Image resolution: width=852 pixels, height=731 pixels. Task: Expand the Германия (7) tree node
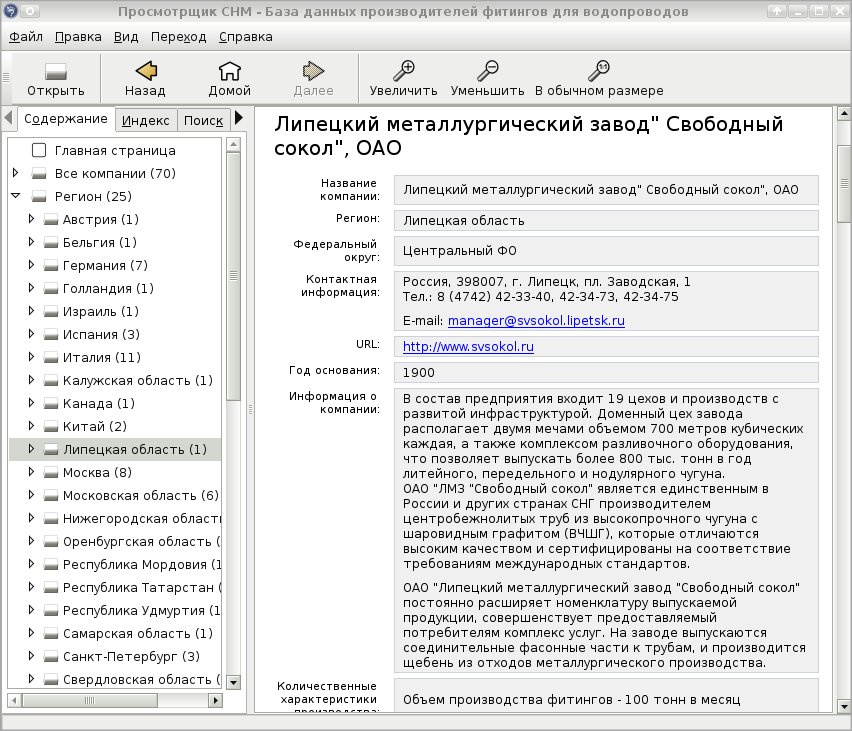click(31, 265)
